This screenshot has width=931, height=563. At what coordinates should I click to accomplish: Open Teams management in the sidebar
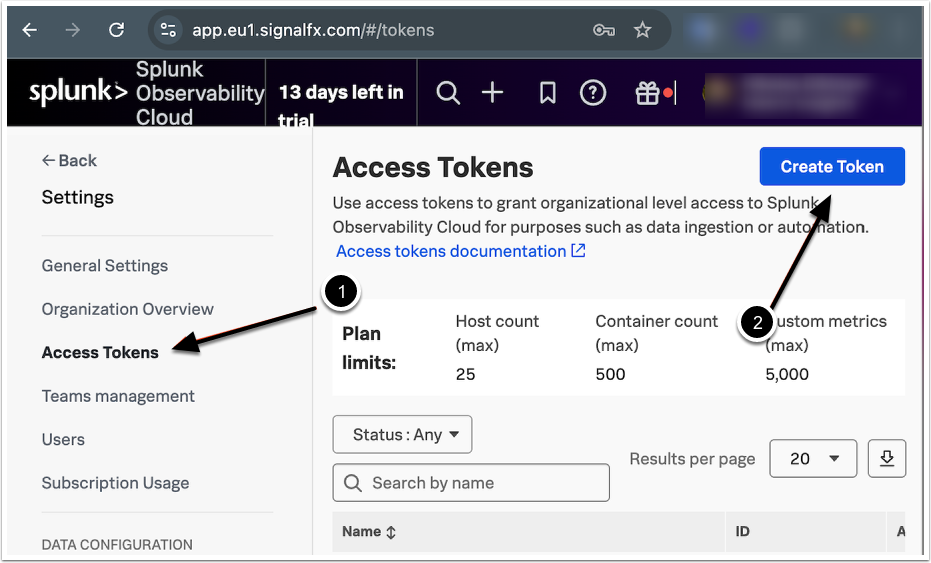coord(118,396)
